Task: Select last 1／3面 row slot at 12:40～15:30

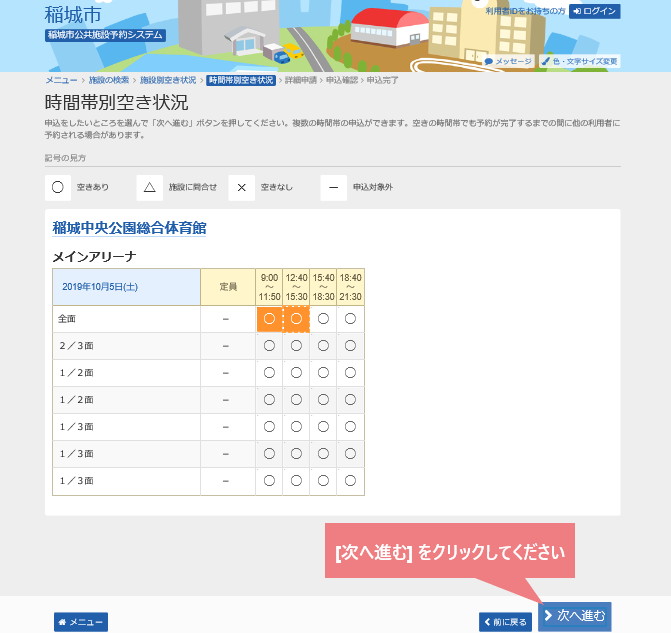Action: (296, 481)
